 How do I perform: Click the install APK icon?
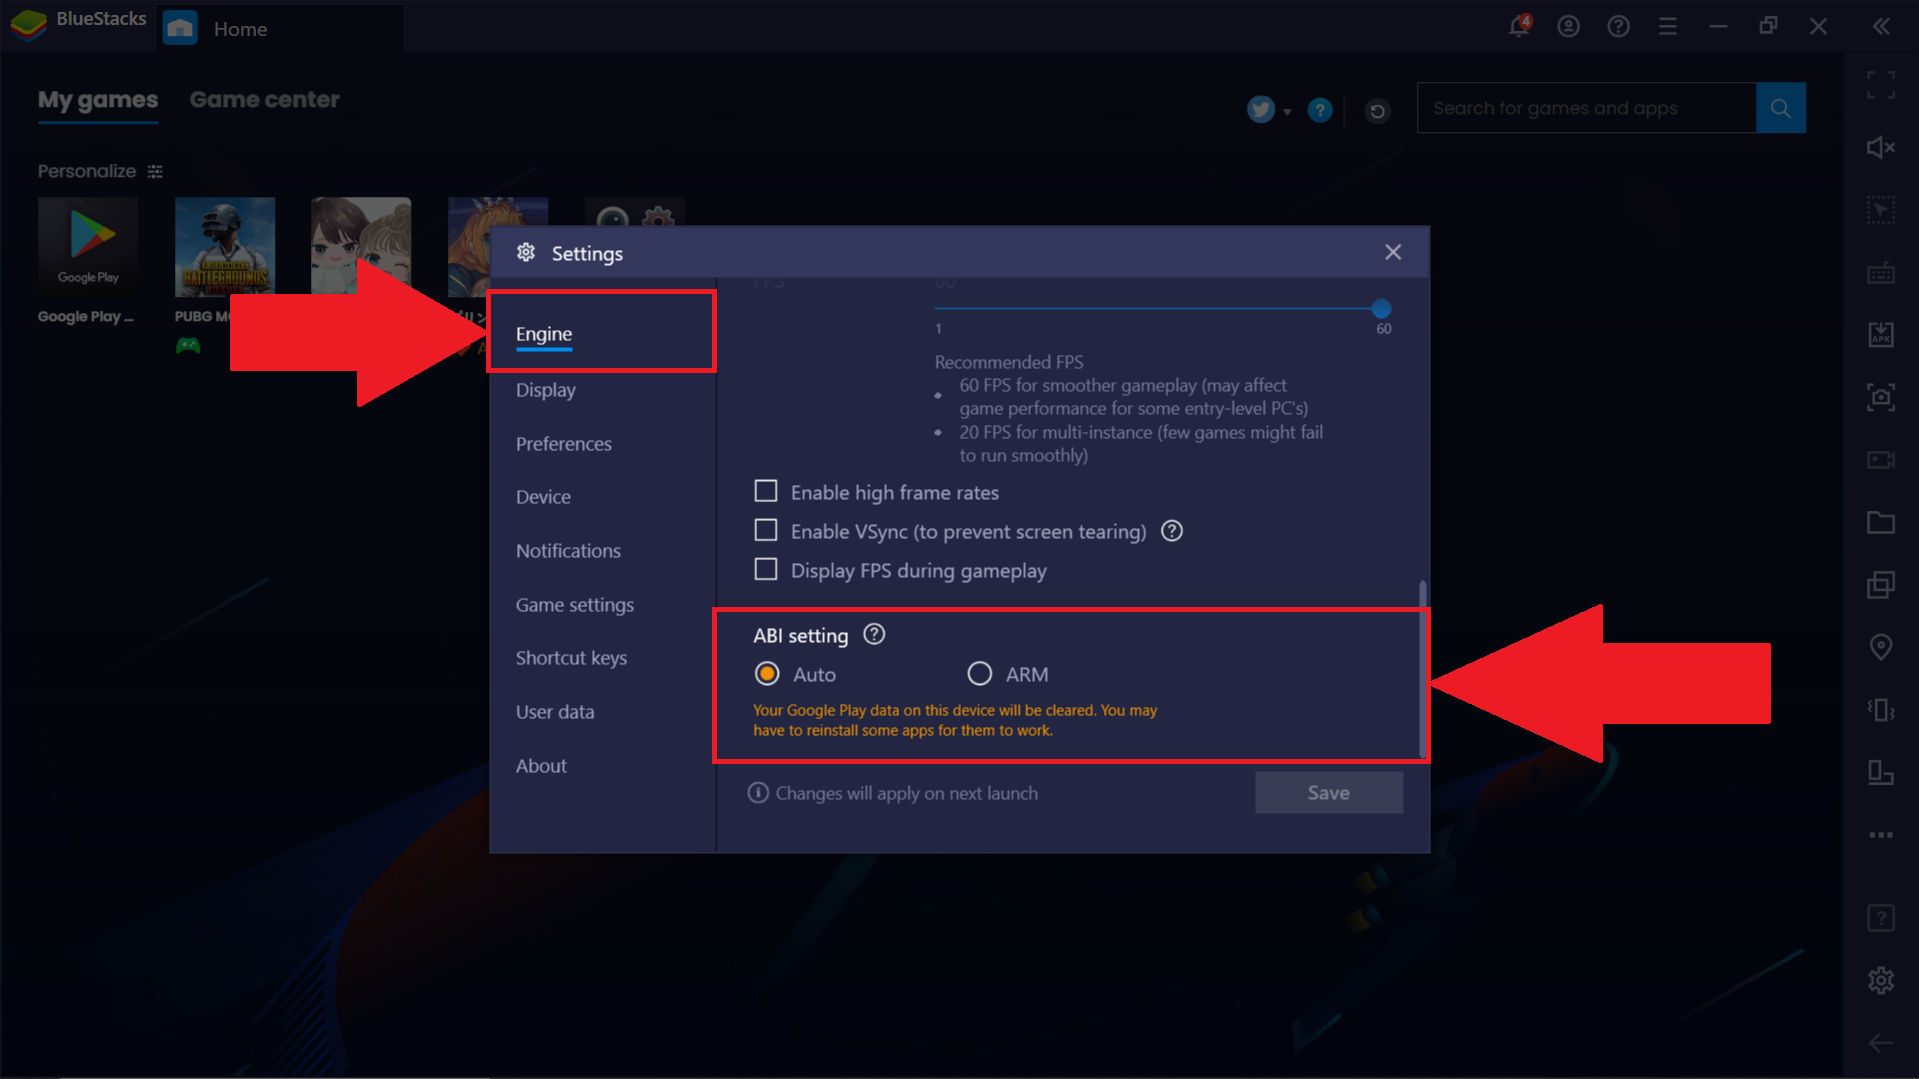[x=1880, y=335]
